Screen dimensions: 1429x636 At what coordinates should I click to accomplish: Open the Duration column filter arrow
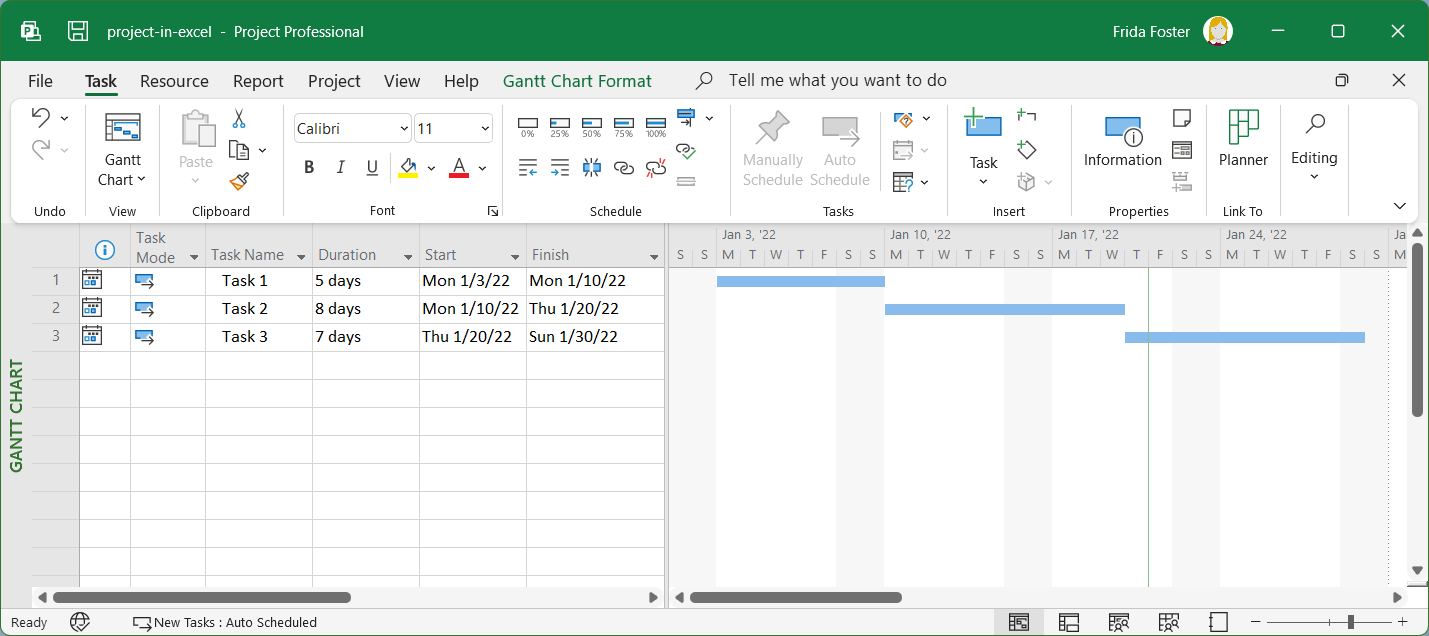pyautogui.click(x=408, y=257)
